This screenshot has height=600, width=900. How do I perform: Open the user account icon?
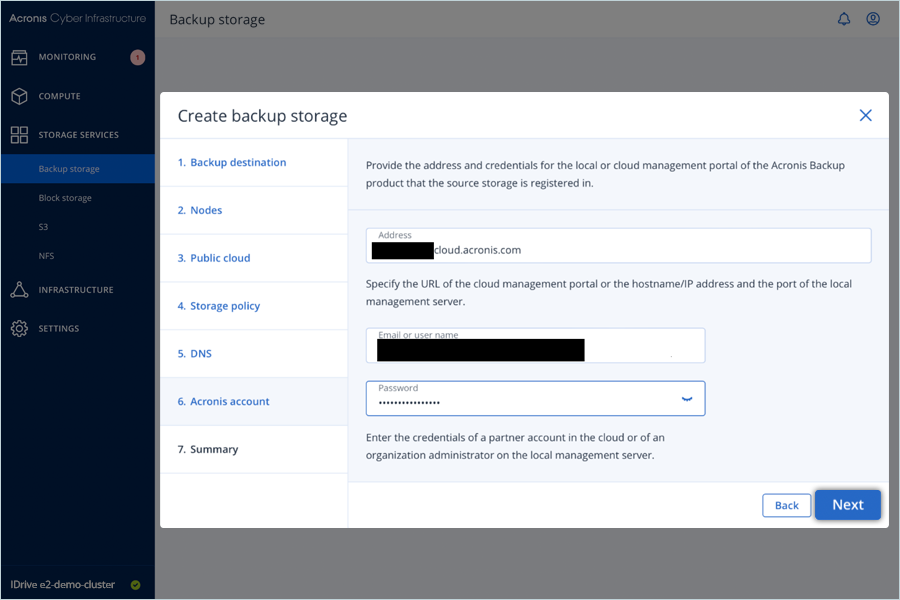point(873,19)
